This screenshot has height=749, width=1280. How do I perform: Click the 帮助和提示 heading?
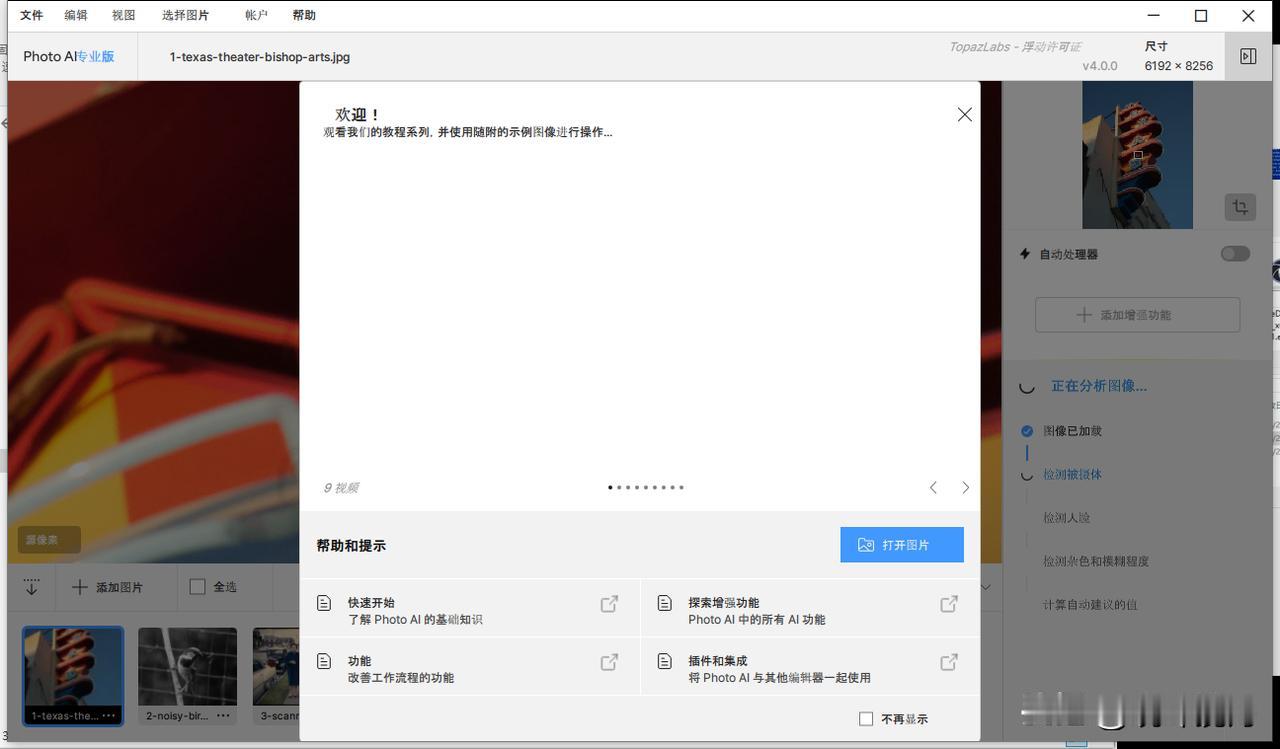pos(351,546)
